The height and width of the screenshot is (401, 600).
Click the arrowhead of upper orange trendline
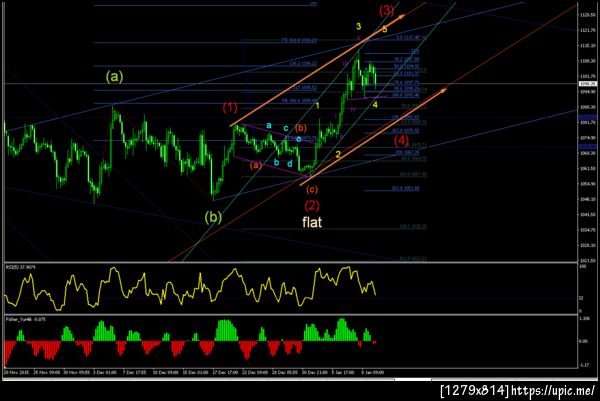[401, 16]
